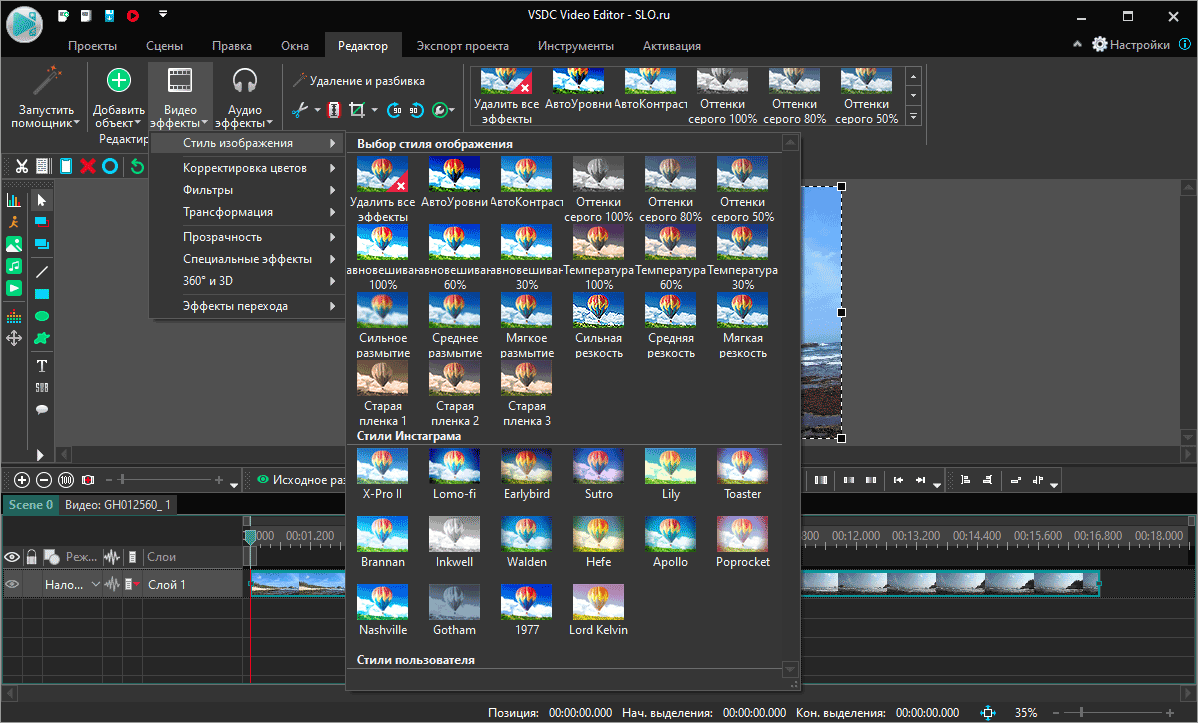The width and height of the screenshot is (1198, 723).
Task: Add a movement path object
Action: point(14,338)
